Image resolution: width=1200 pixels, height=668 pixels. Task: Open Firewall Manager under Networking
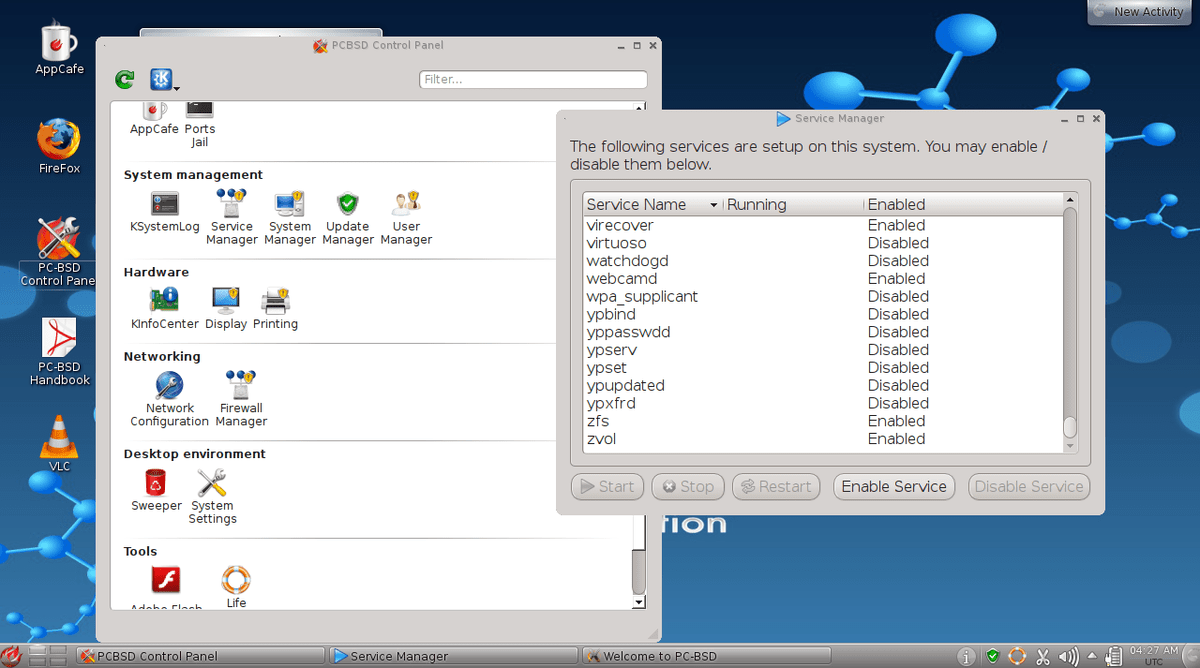(x=241, y=400)
